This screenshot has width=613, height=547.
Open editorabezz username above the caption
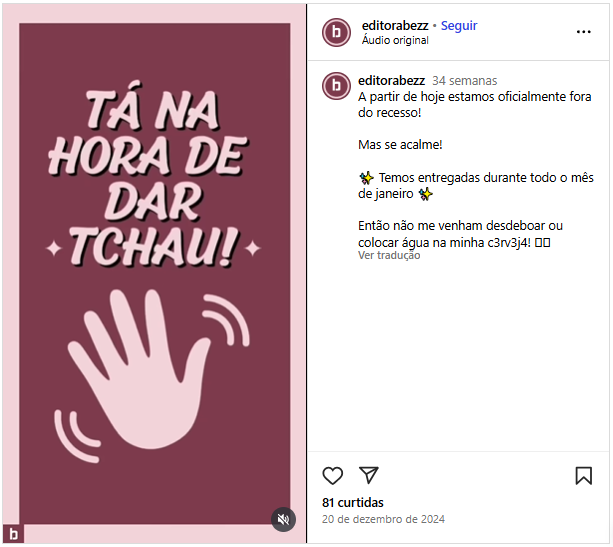click(x=391, y=81)
